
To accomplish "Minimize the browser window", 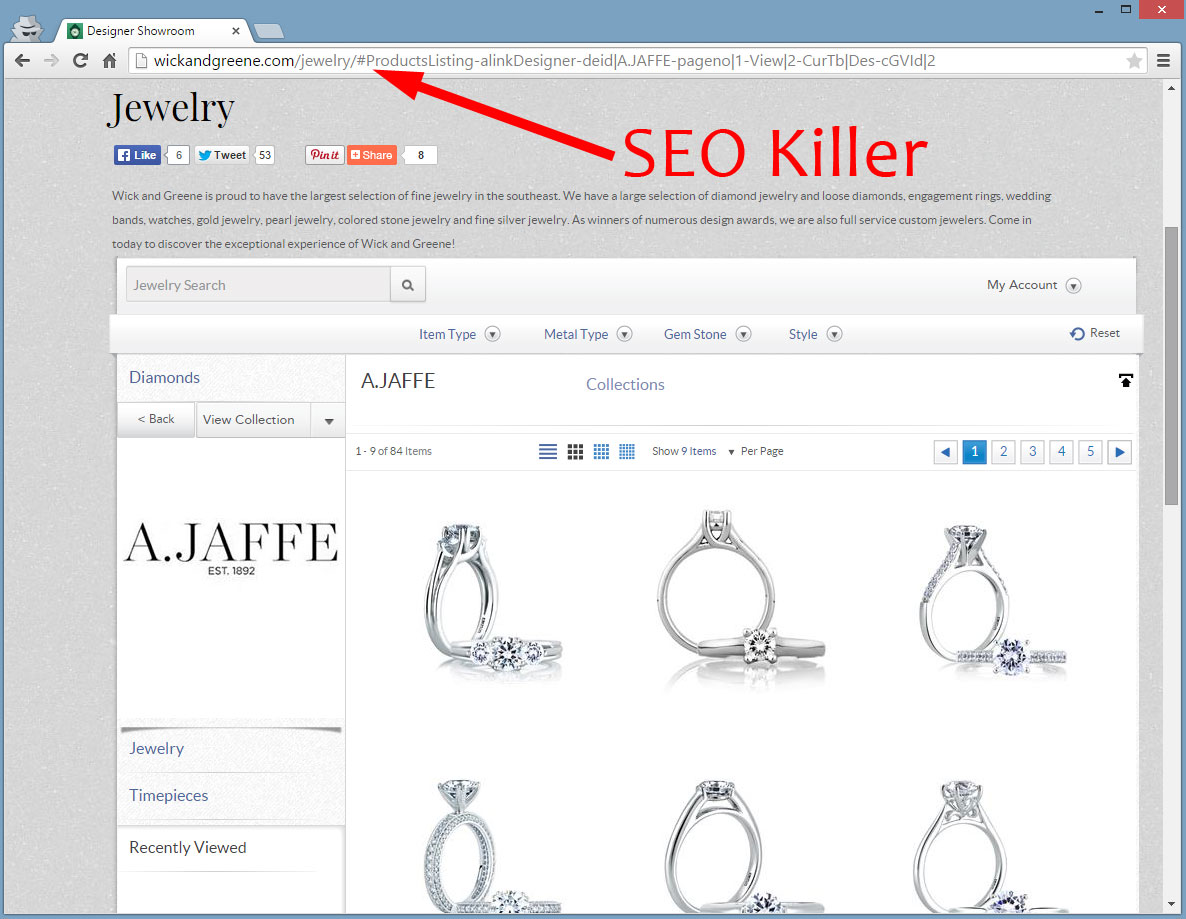I will (1099, 11).
